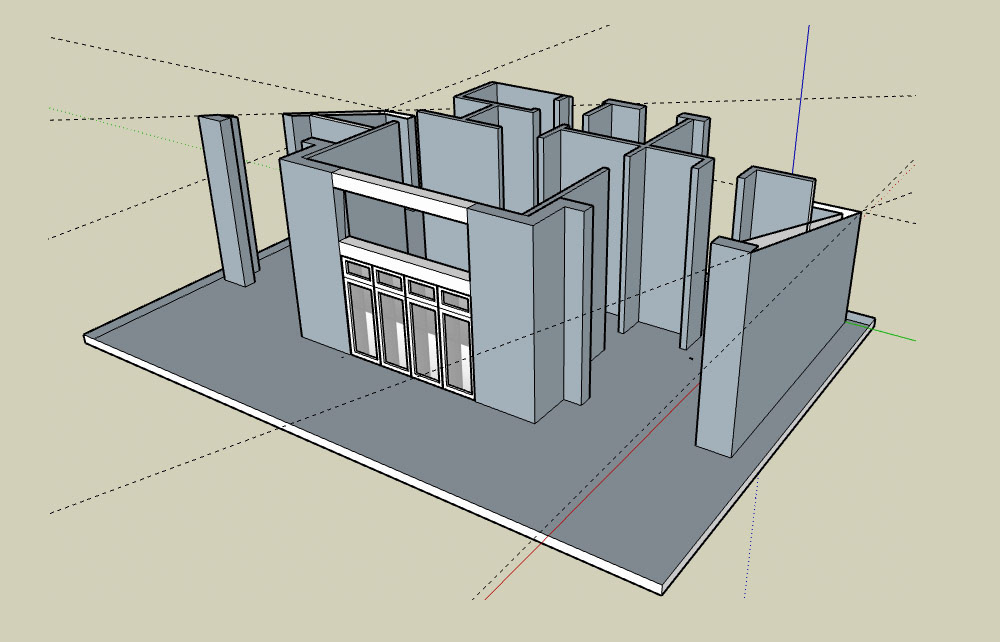Image resolution: width=1000 pixels, height=642 pixels.
Task: Select the white front edge of the floor slab
Action: [372, 464]
